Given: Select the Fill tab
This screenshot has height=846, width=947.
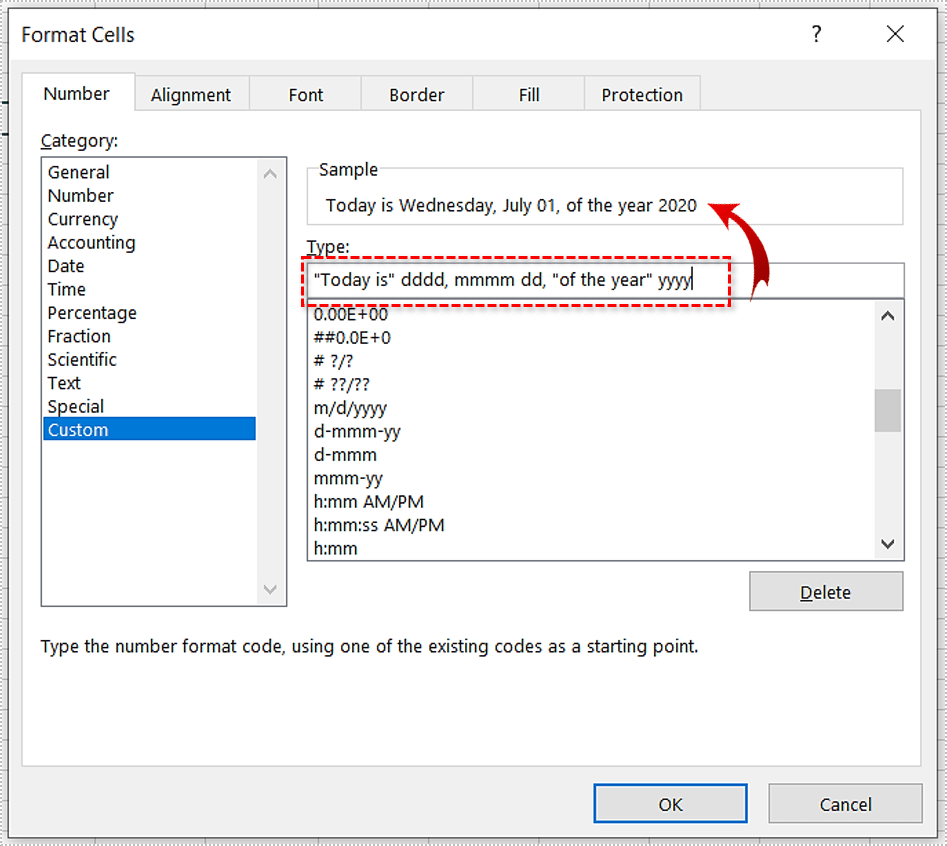Looking at the screenshot, I should point(529,95).
